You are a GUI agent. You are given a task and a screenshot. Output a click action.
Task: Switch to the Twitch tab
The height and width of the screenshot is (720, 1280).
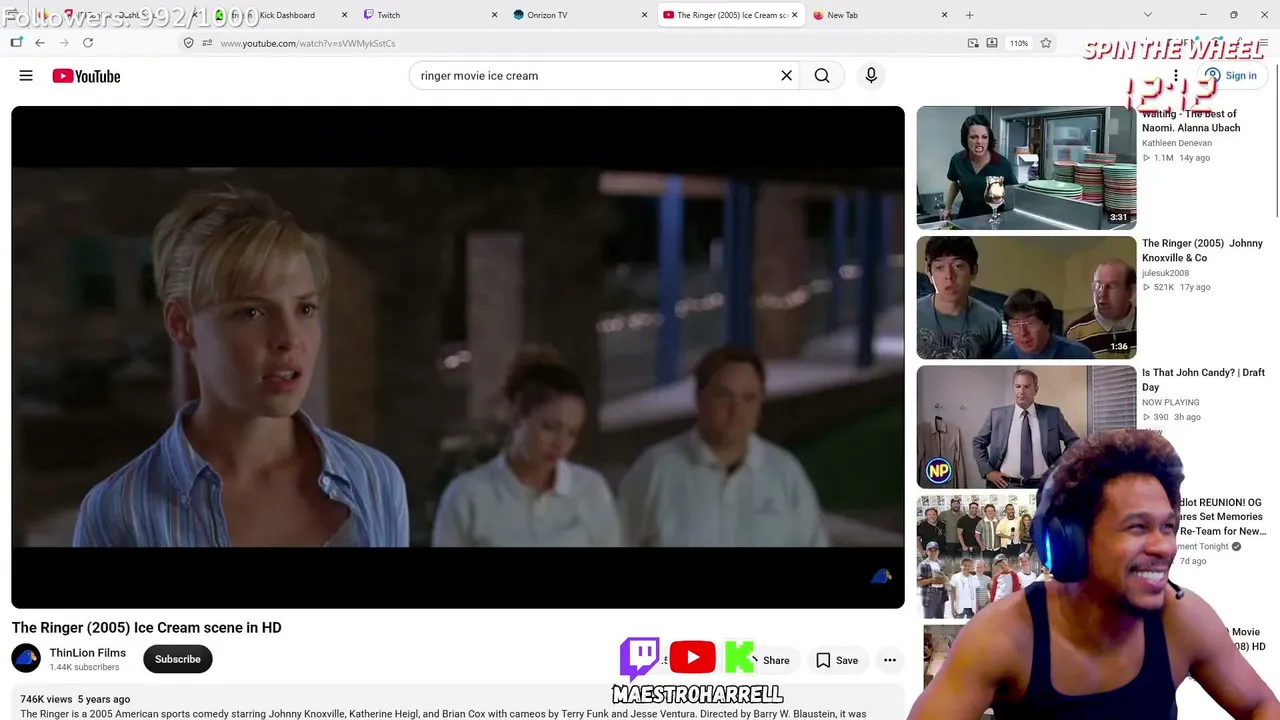[x=430, y=15]
